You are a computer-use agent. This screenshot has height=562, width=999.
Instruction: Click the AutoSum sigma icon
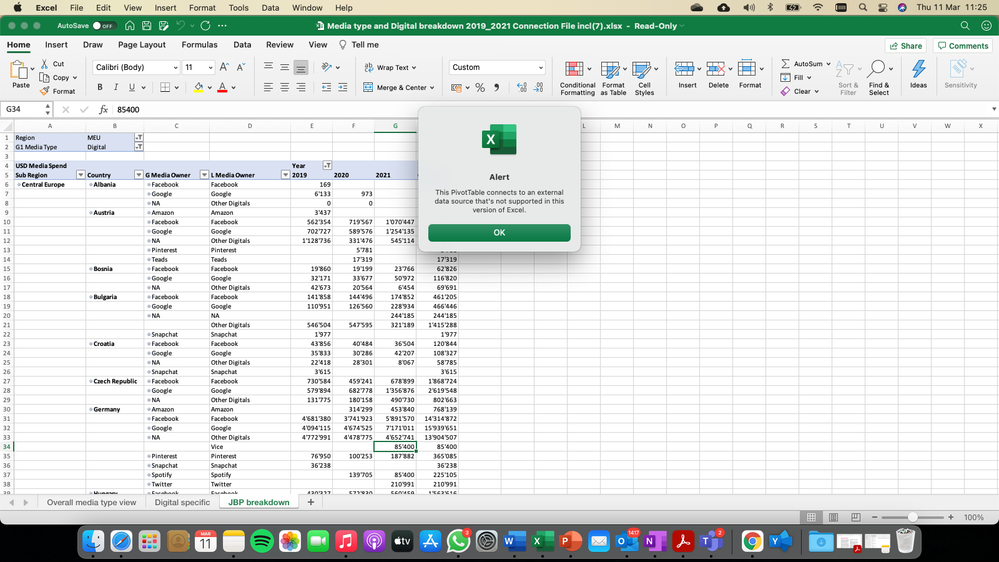(786, 64)
